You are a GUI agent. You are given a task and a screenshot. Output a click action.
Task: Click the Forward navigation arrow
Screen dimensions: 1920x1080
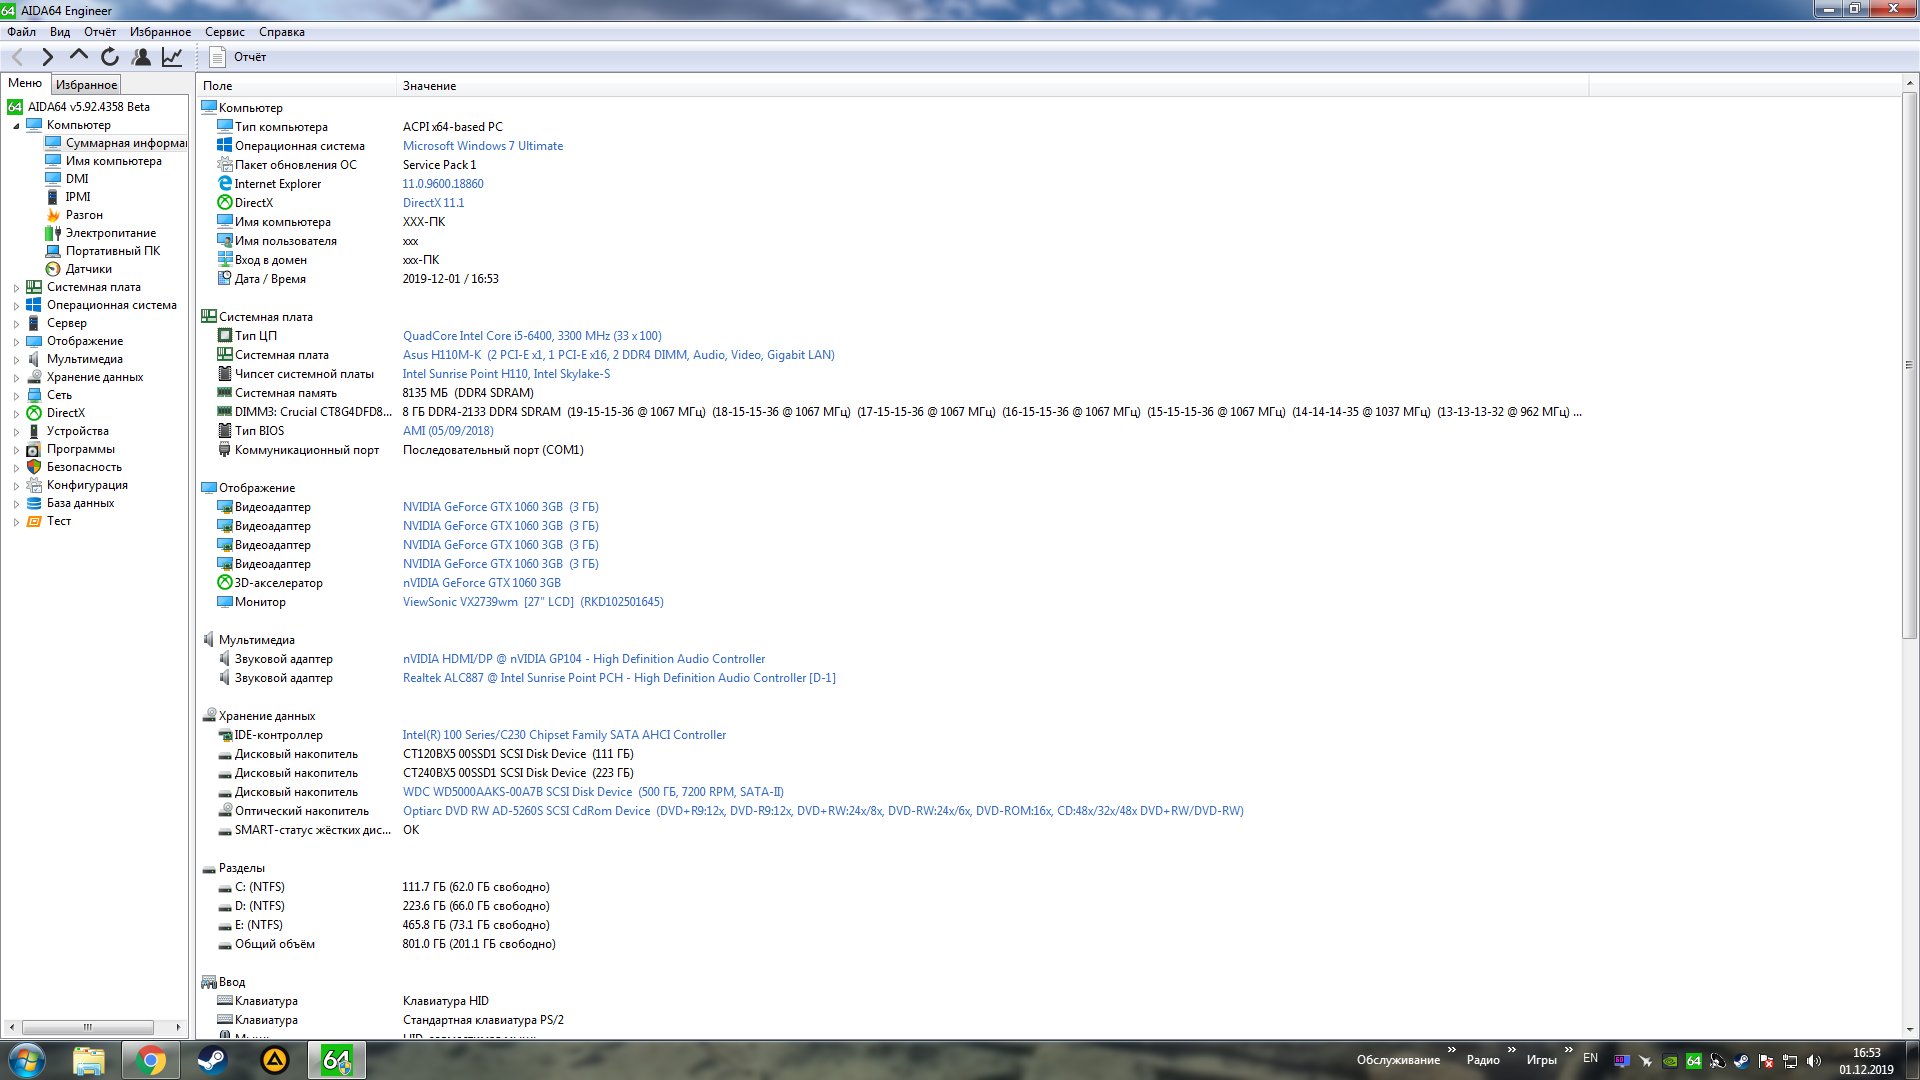pyautogui.click(x=47, y=57)
